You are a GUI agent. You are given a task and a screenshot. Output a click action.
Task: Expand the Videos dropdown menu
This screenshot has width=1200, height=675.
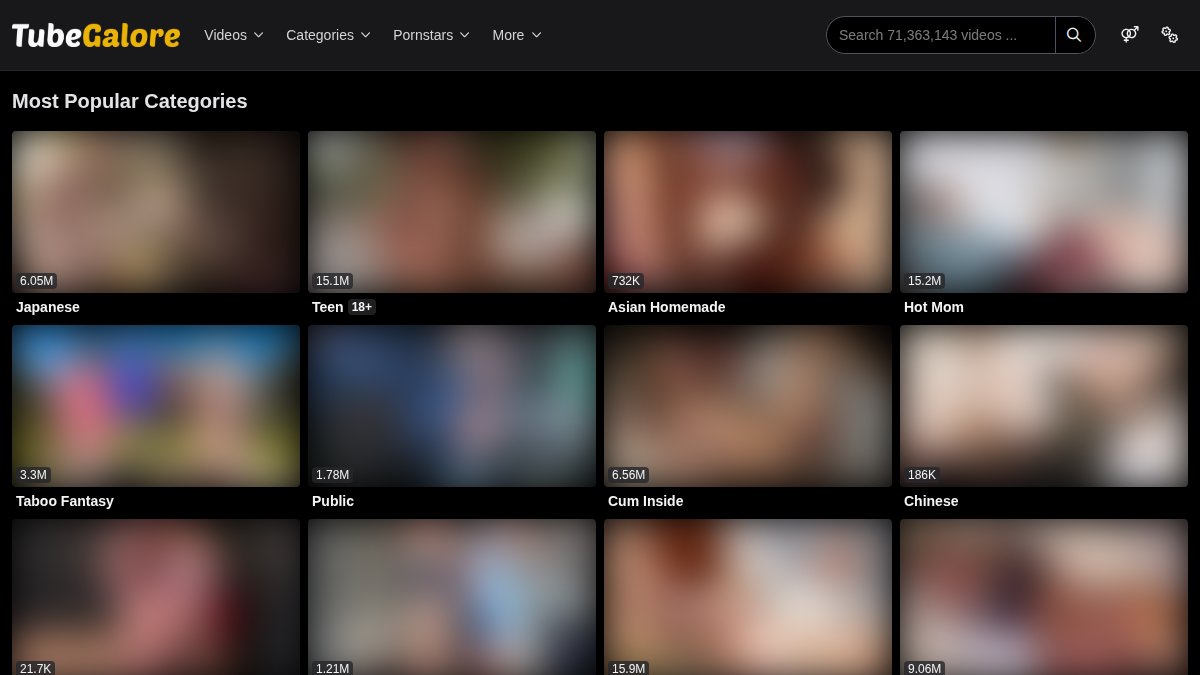[234, 35]
